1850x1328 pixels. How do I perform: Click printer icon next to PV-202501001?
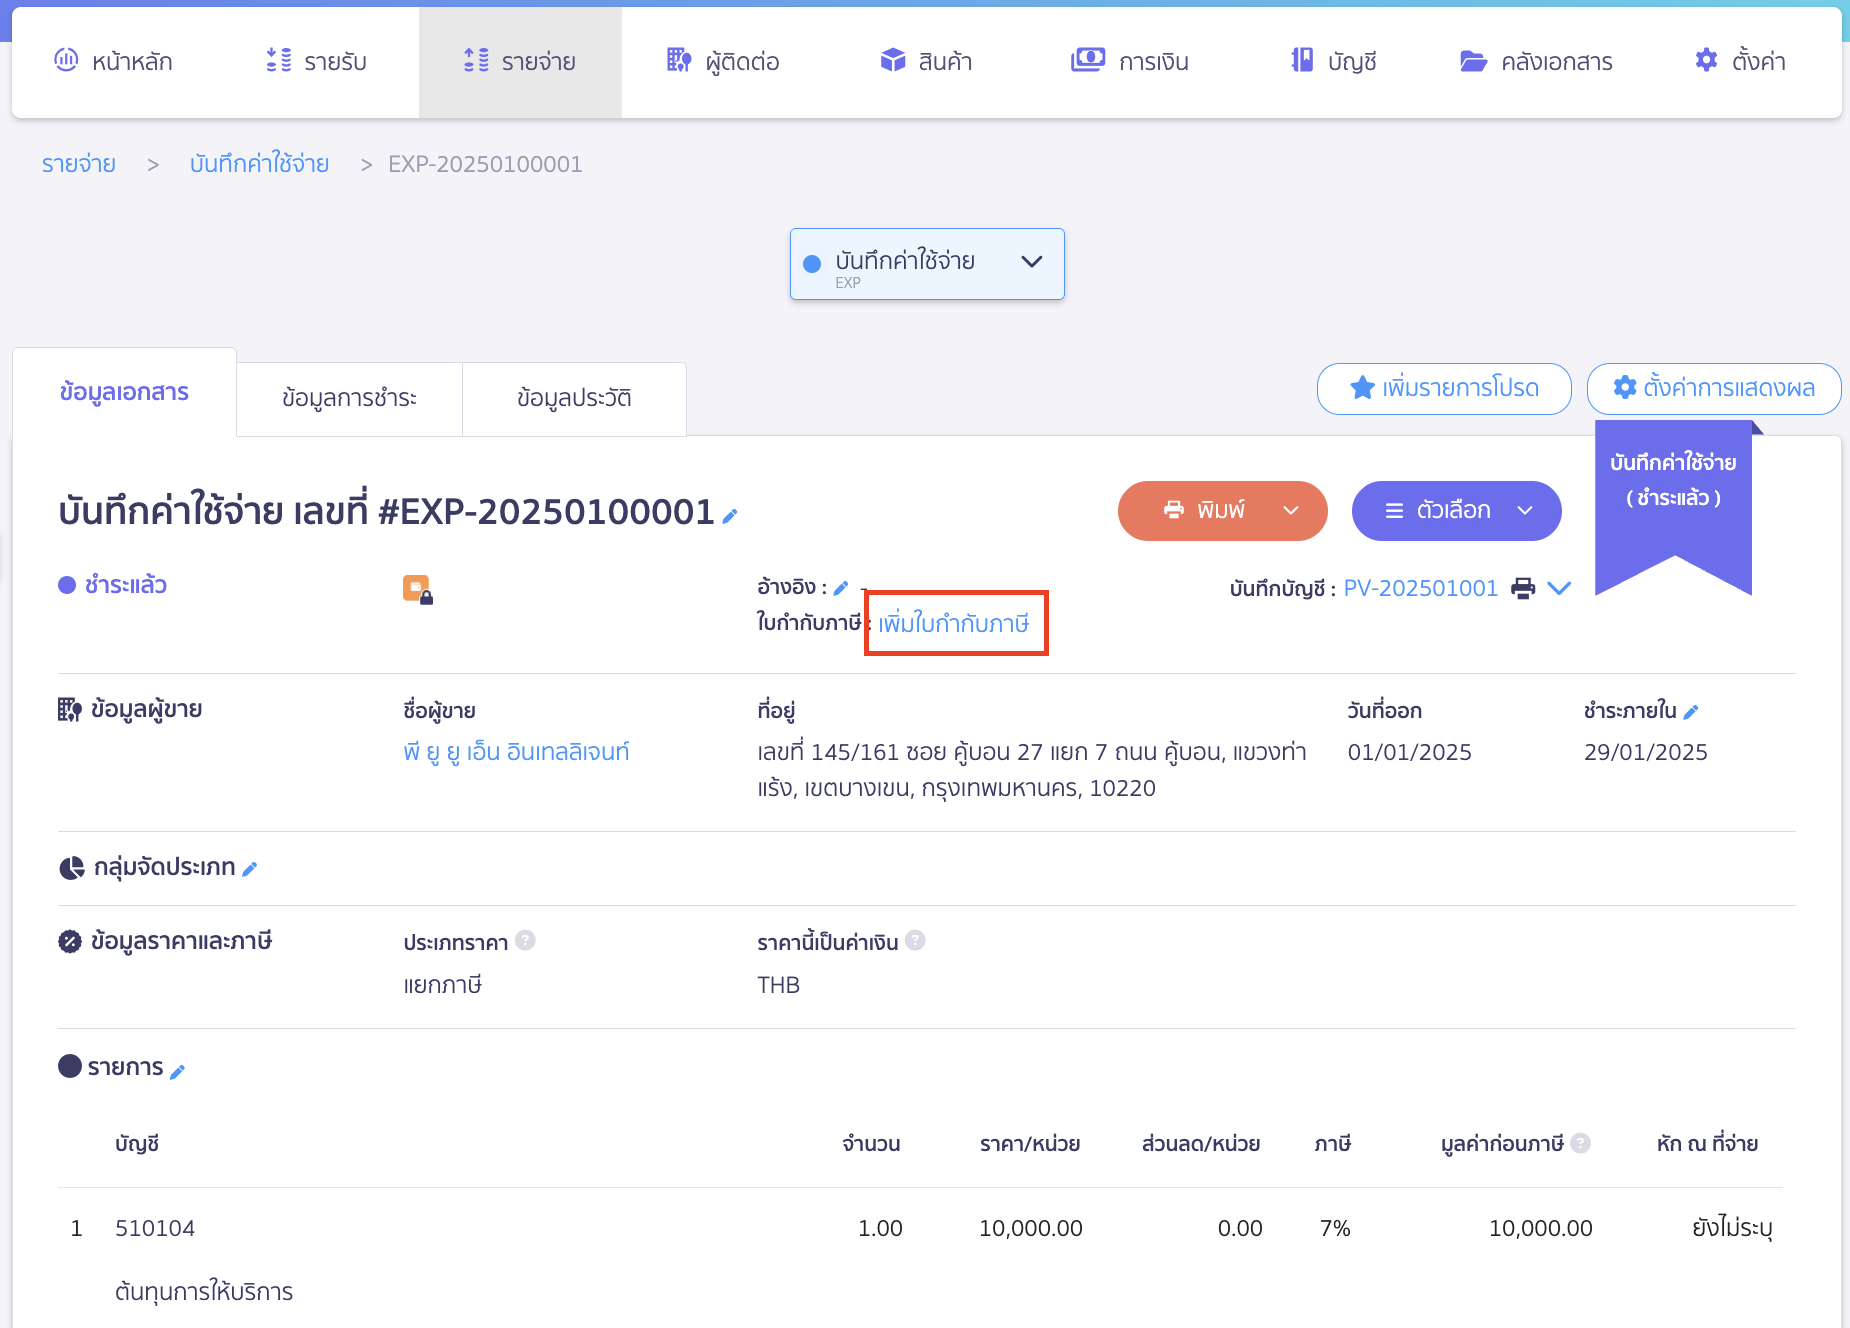click(1523, 588)
